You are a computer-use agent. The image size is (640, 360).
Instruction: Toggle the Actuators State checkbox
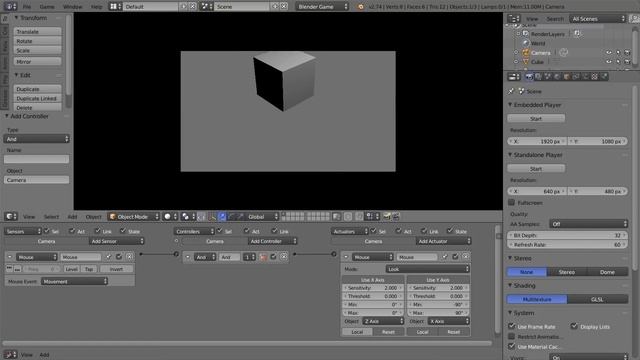450,231
